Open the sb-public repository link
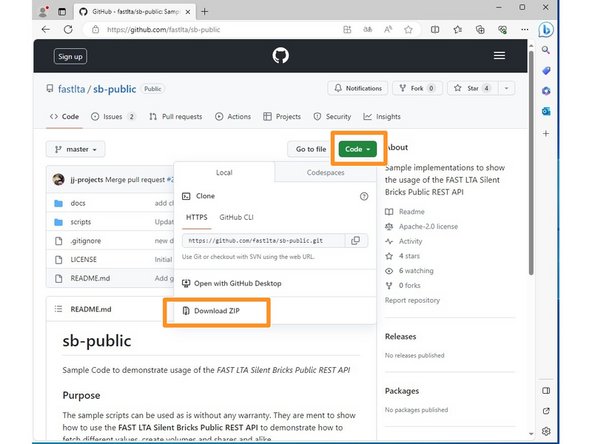Viewport: 592px width, 444px height. tap(114, 89)
